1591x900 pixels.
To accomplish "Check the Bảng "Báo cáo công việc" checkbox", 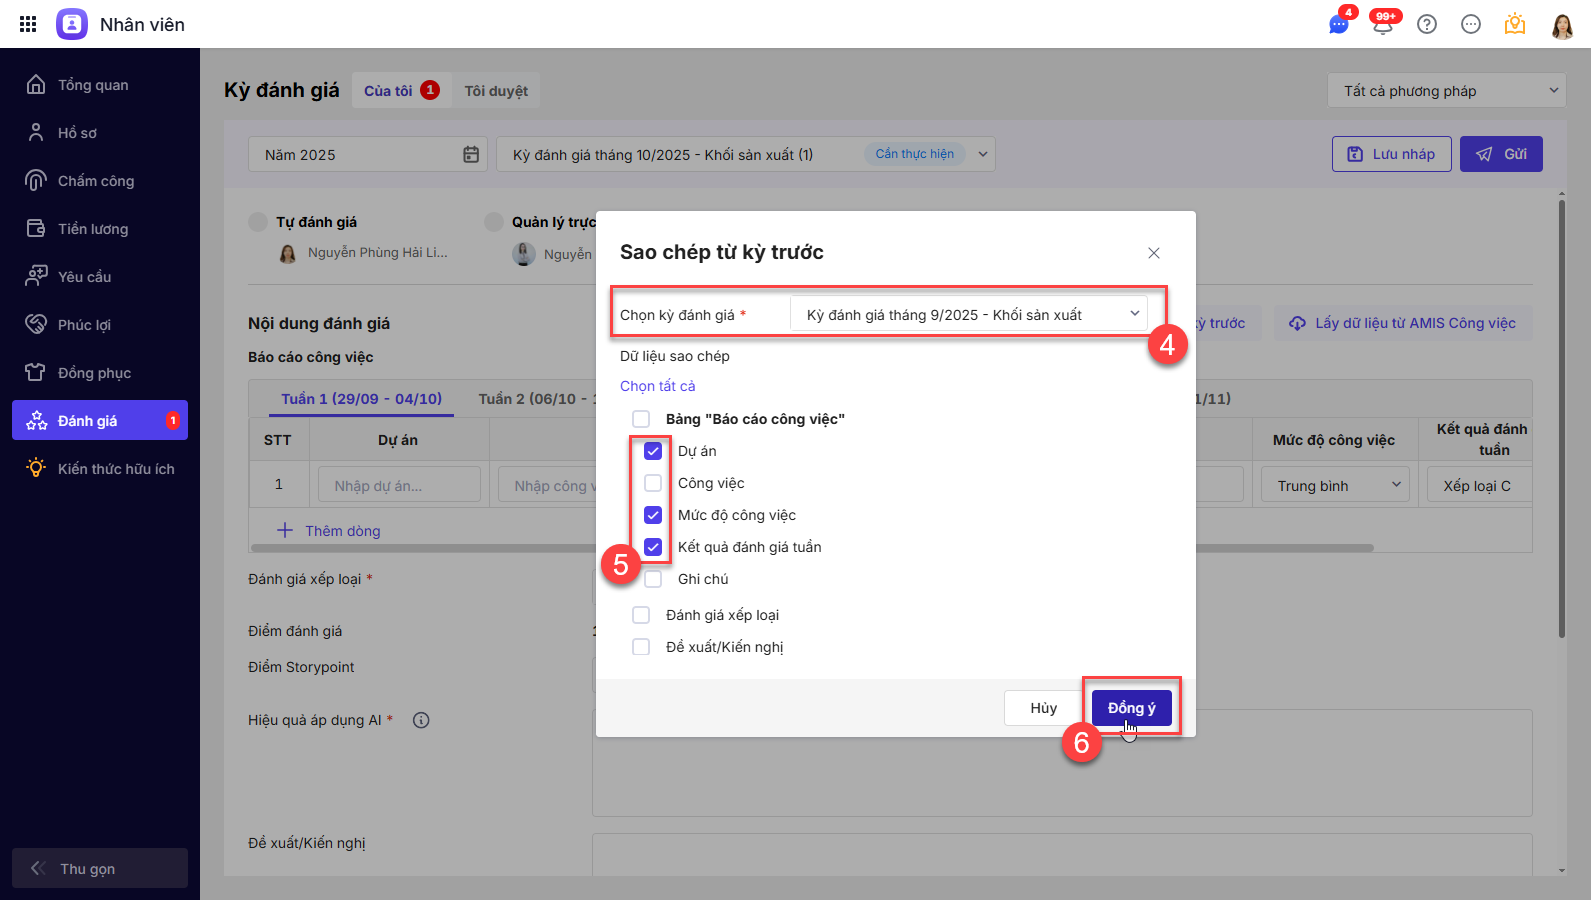I will click(x=641, y=419).
